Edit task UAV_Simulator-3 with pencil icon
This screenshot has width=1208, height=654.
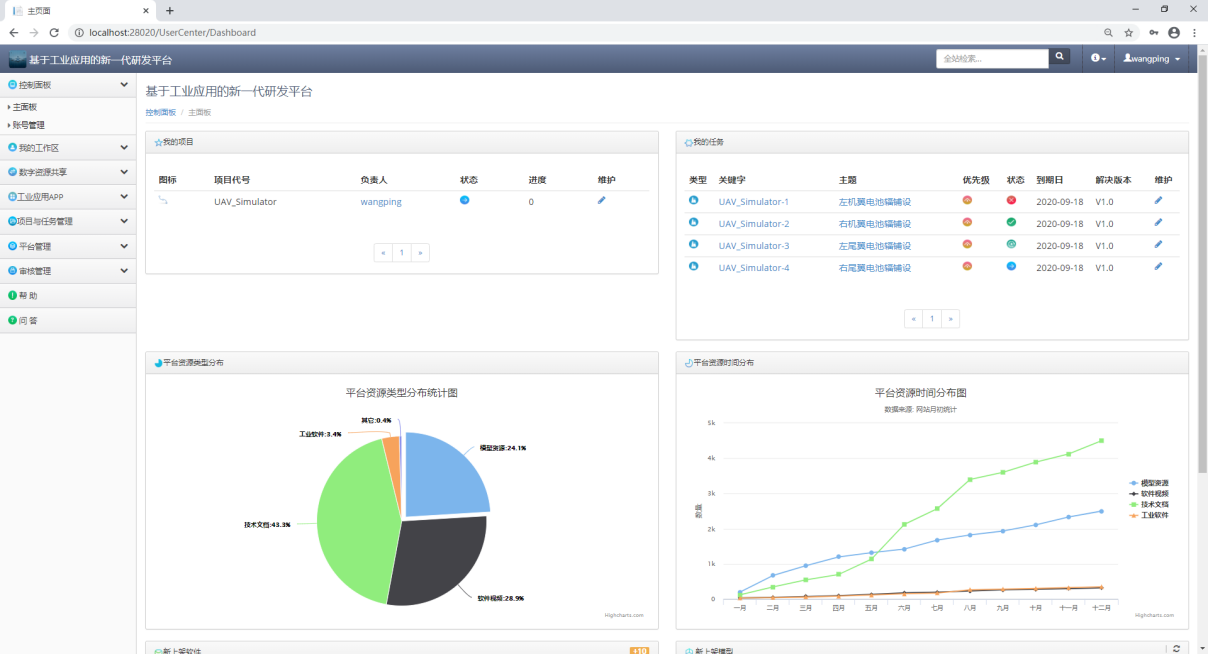pyautogui.click(x=1159, y=245)
